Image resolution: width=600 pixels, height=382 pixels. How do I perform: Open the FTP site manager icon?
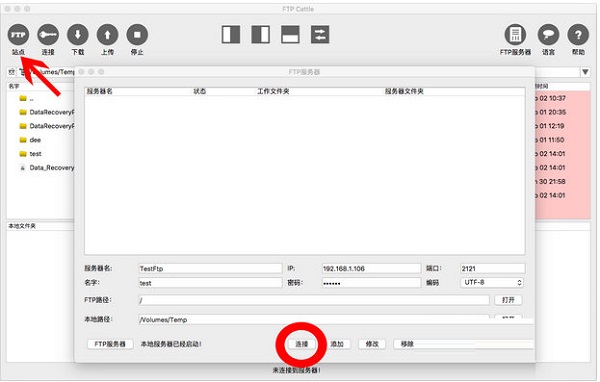[x=18, y=35]
